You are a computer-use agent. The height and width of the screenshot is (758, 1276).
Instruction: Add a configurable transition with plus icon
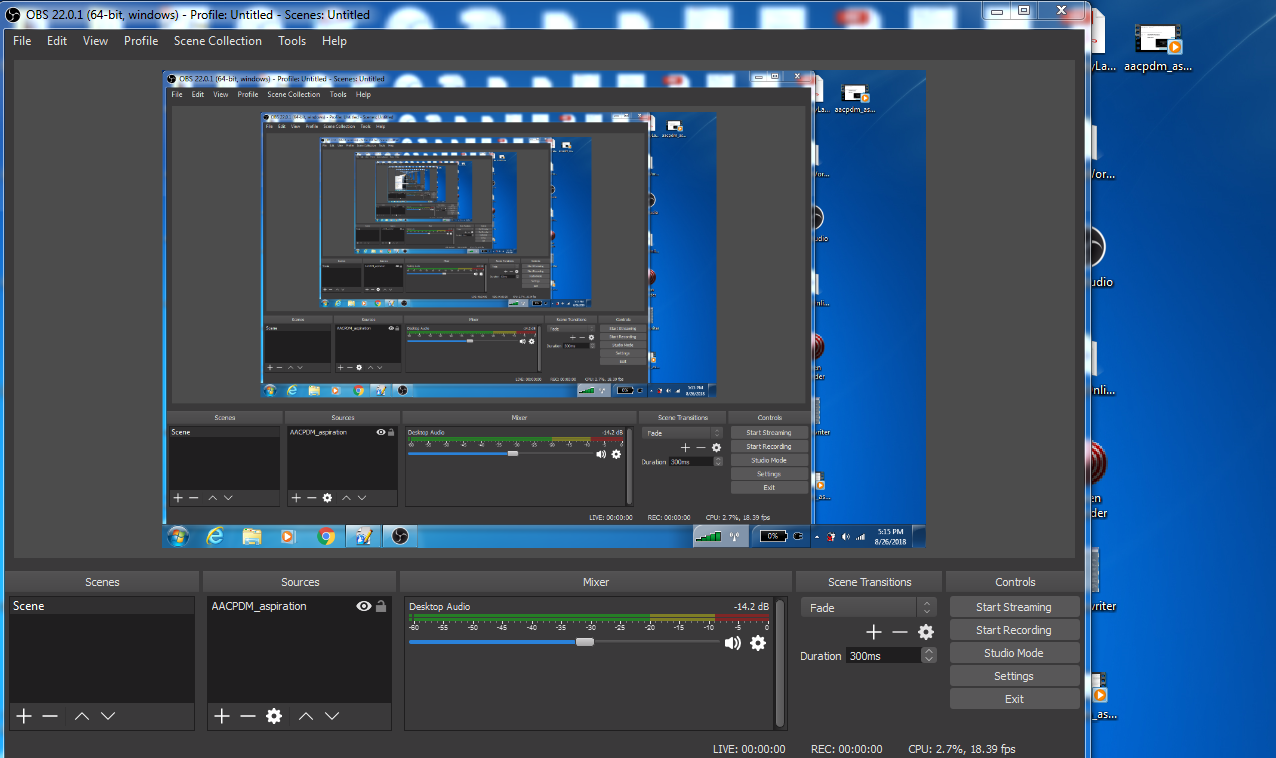[x=874, y=632]
